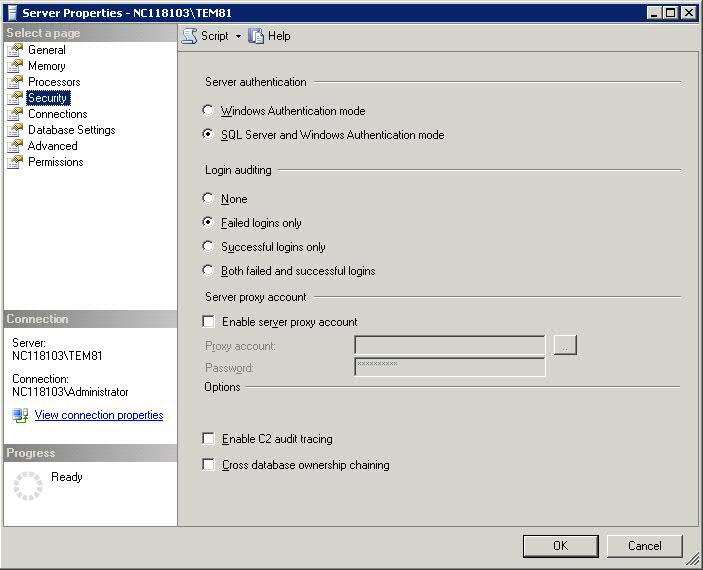Open the Script dropdown arrow

[238, 36]
